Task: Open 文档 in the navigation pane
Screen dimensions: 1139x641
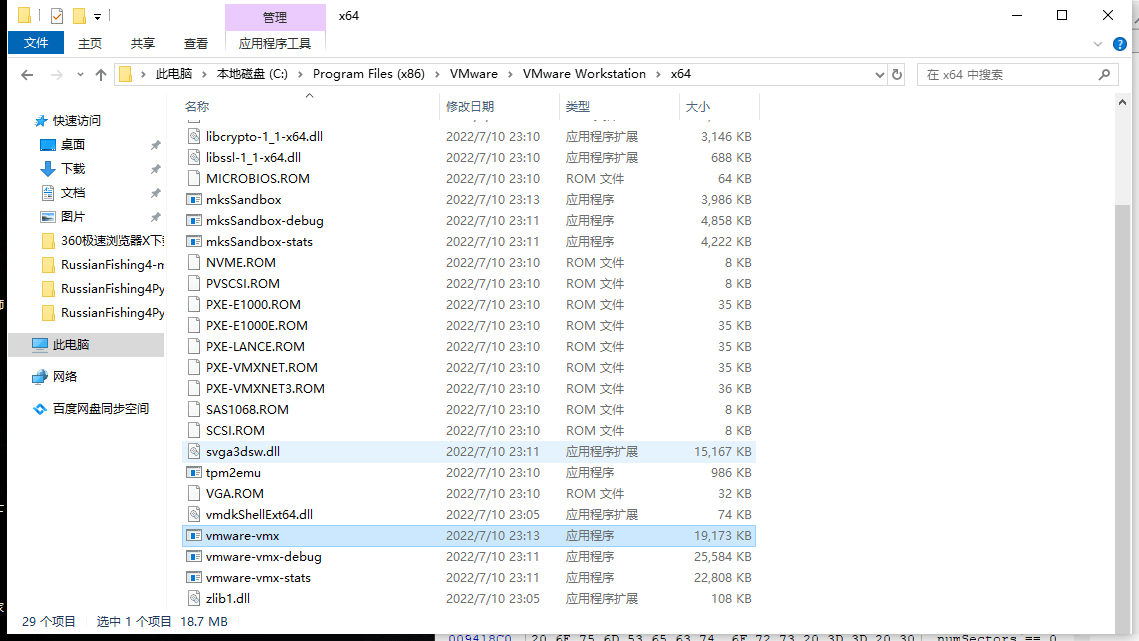Action: point(73,193)
